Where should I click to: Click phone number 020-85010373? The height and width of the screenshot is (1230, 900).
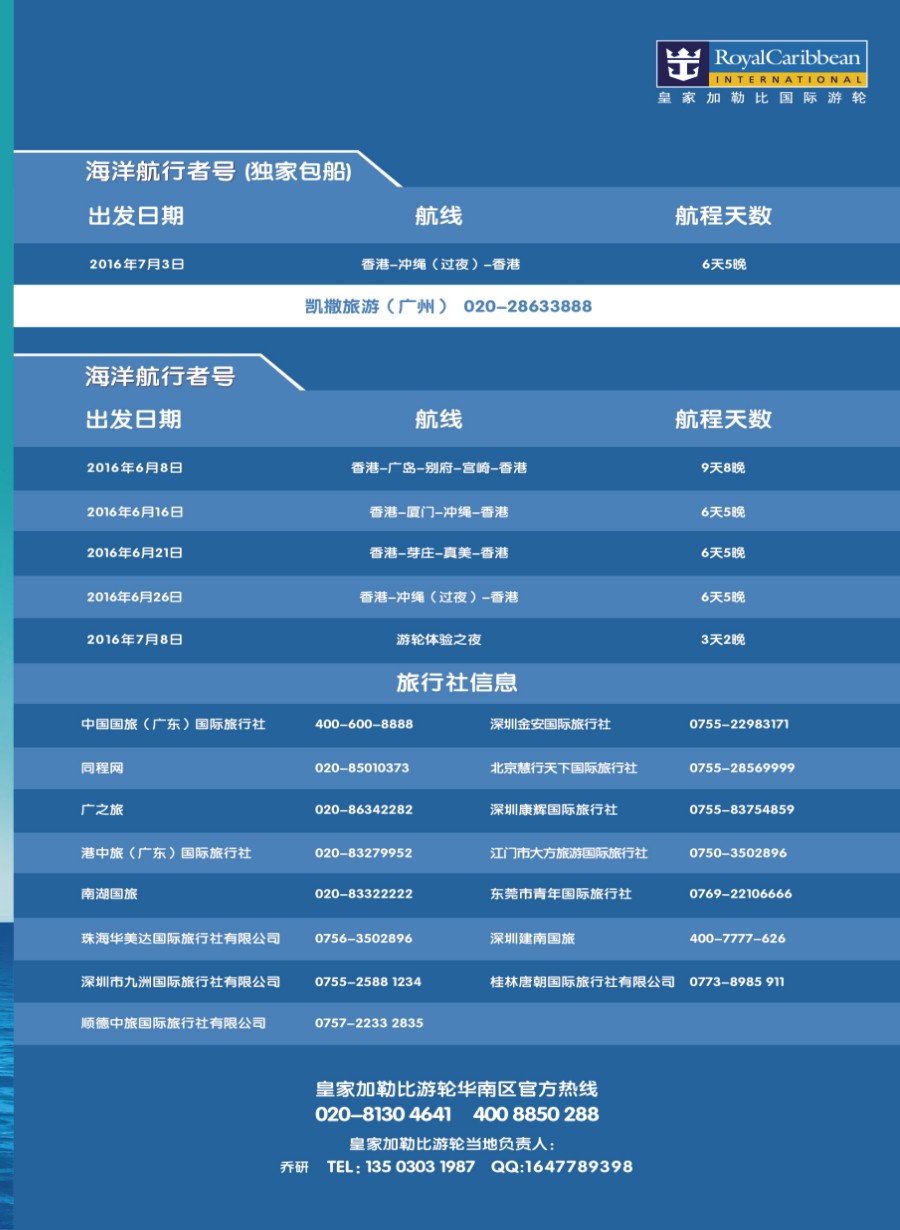pyautogui.click(x=362, y=769)
